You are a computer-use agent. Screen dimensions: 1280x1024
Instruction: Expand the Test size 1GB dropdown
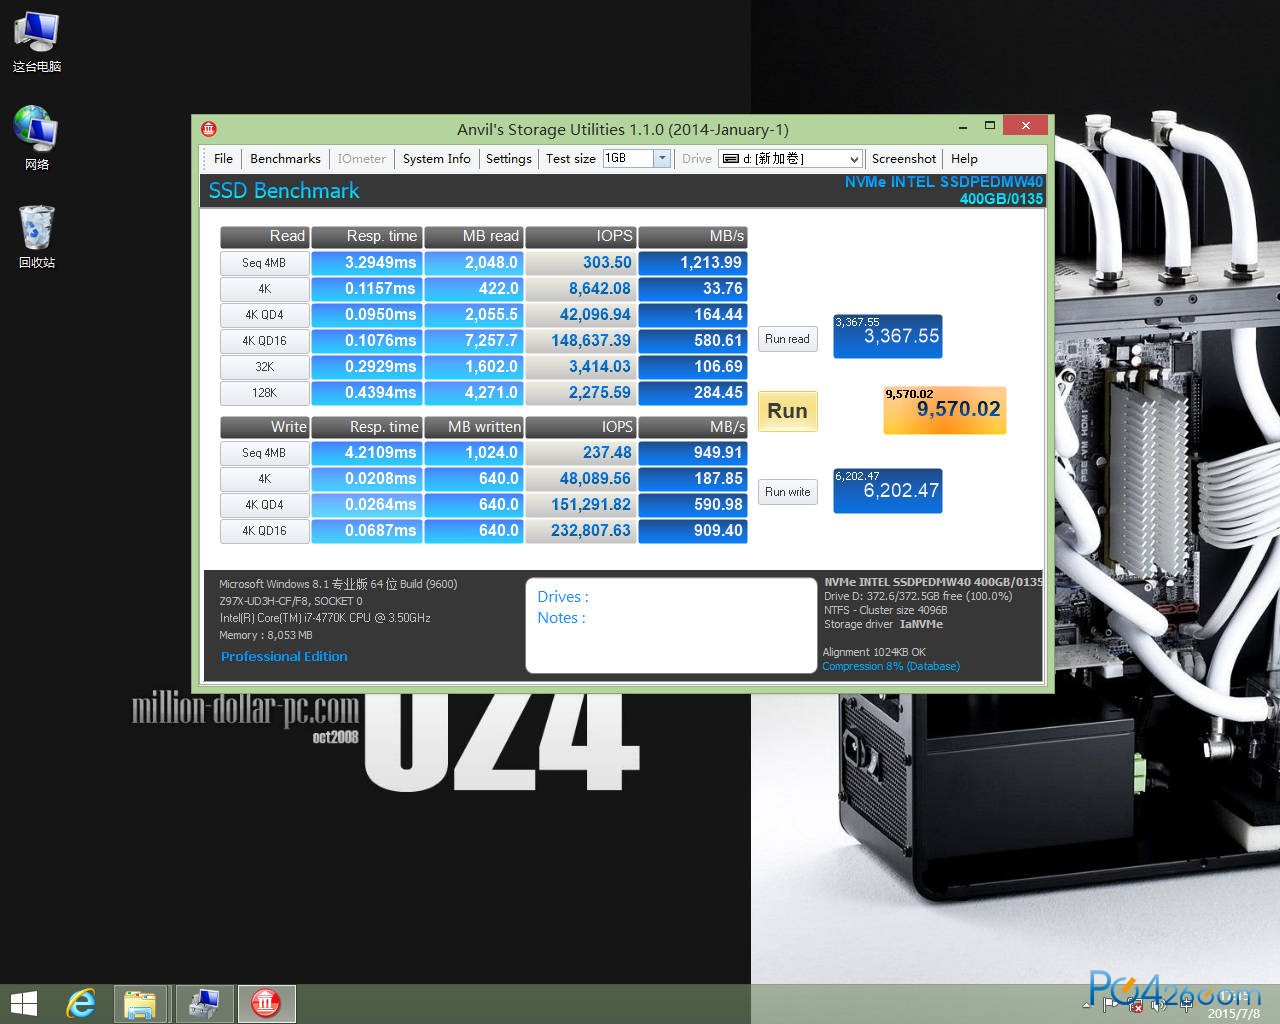tap(661, 158)
